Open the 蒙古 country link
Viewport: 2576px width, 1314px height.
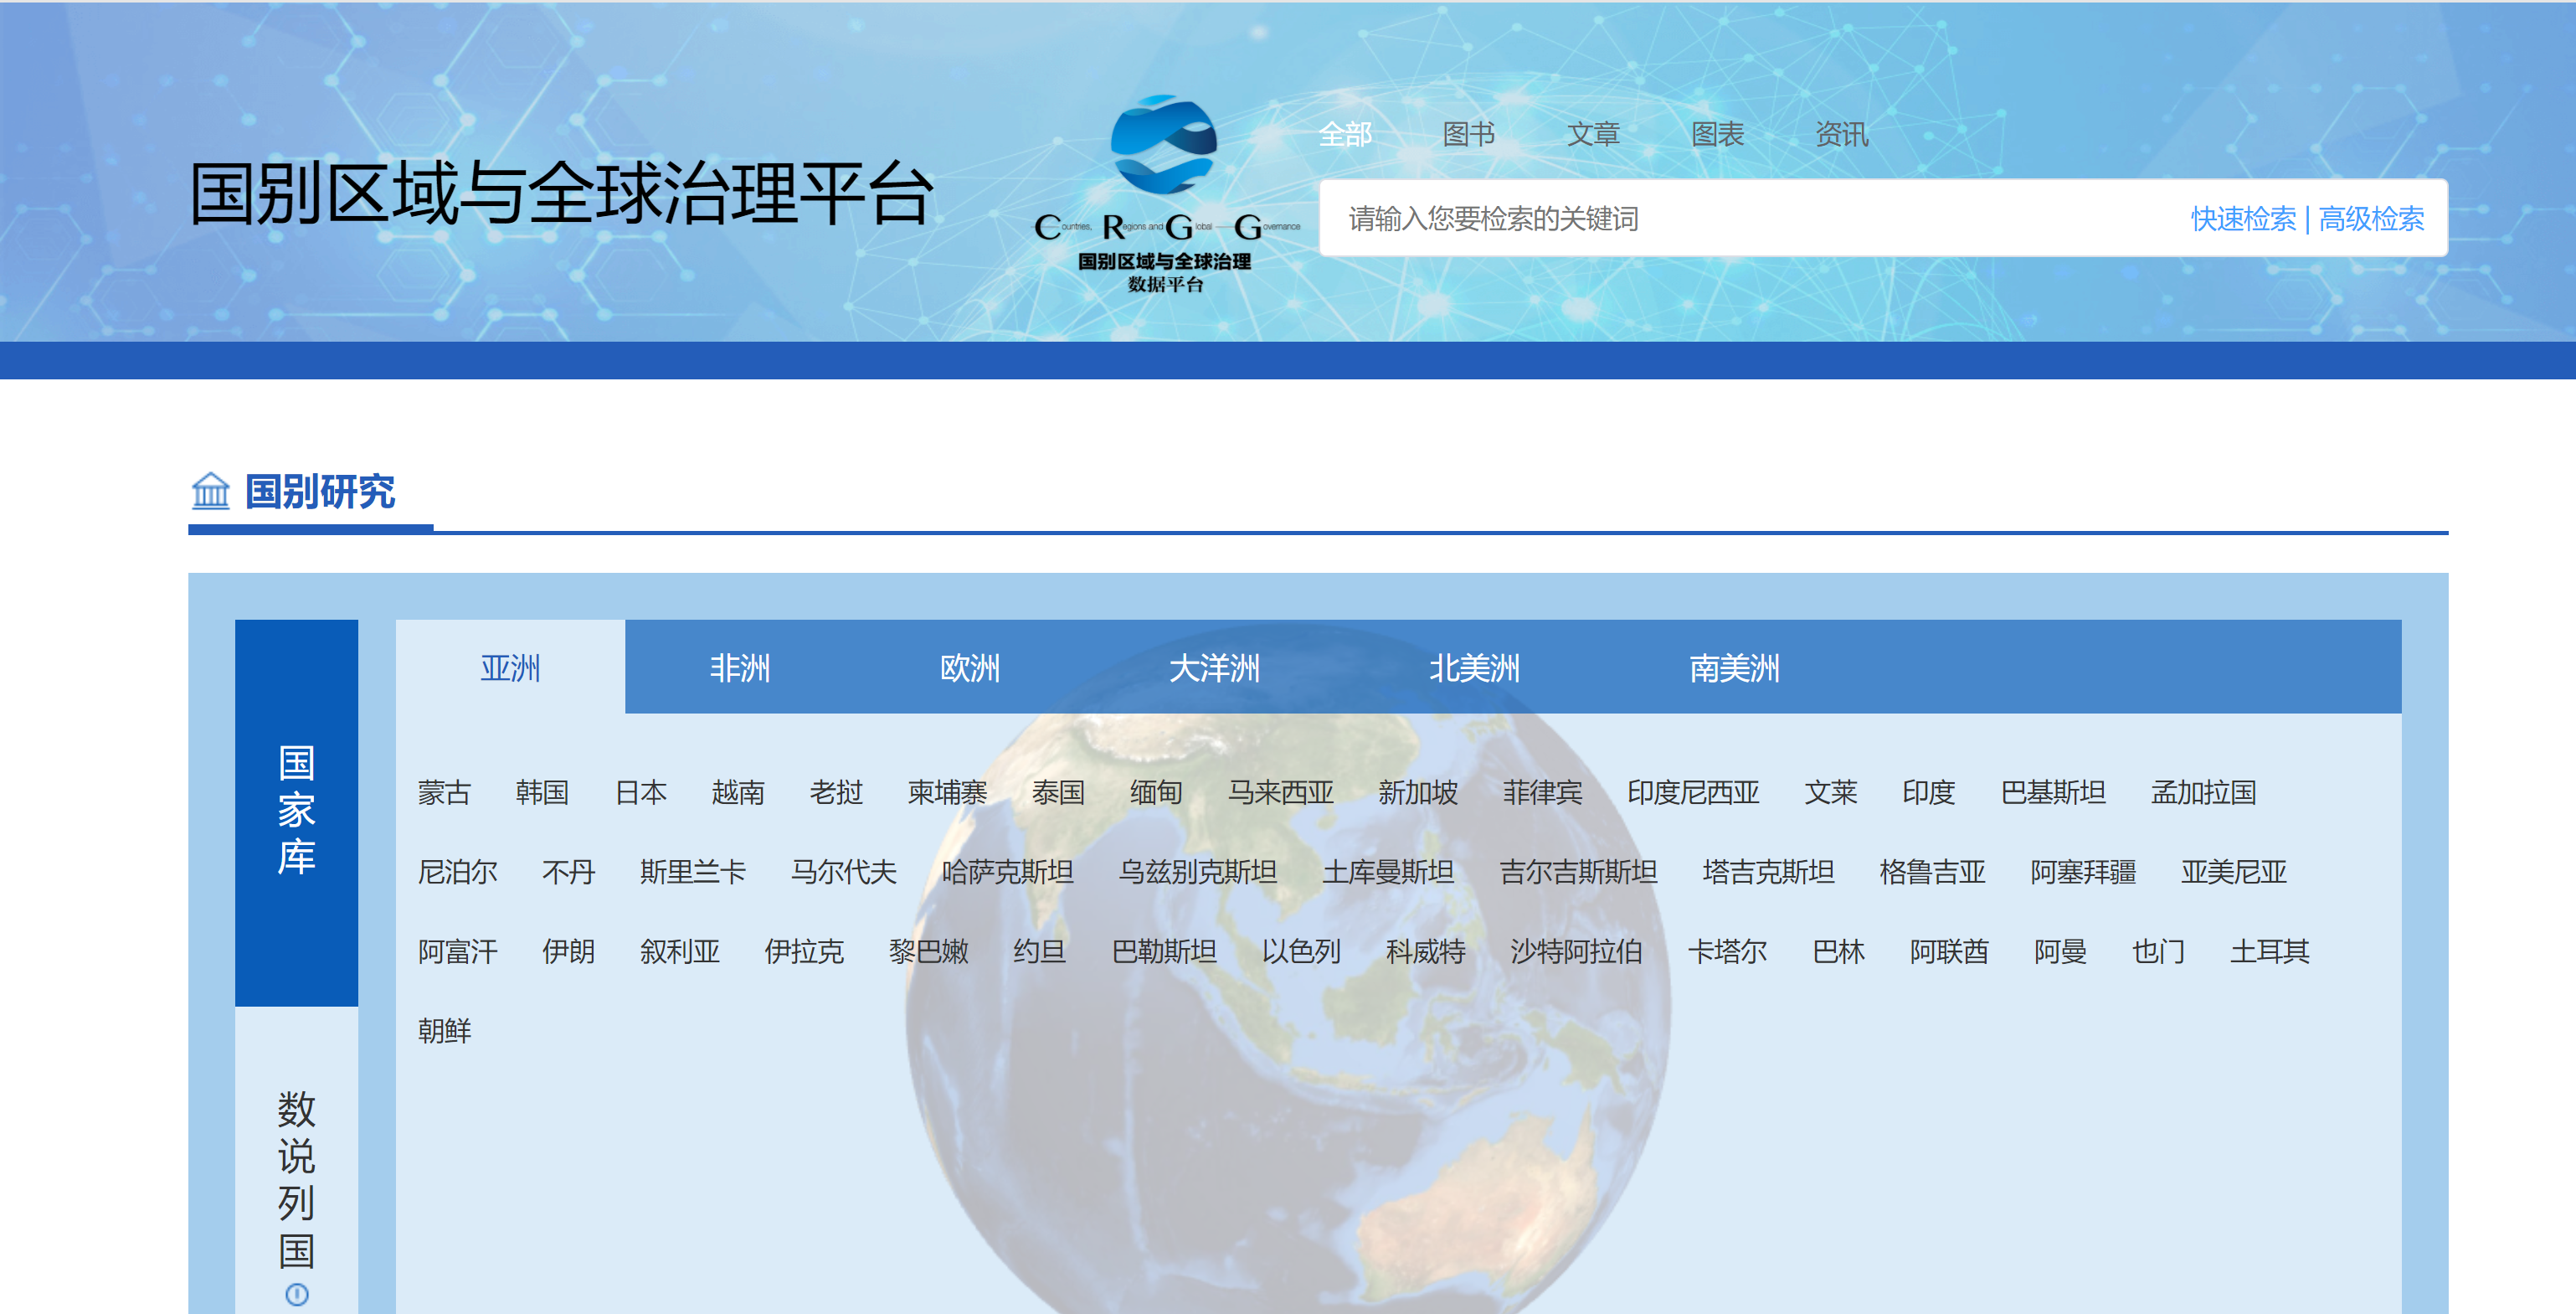444,793
